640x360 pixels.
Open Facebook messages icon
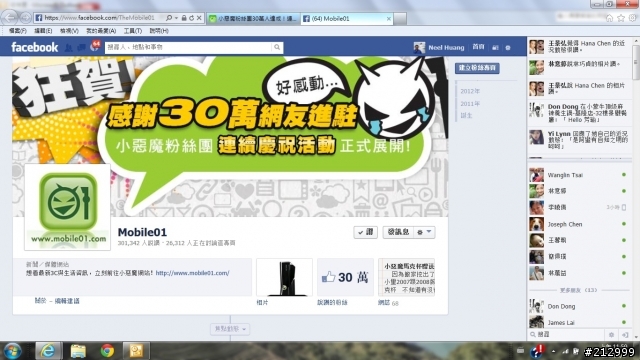[82, 48]
